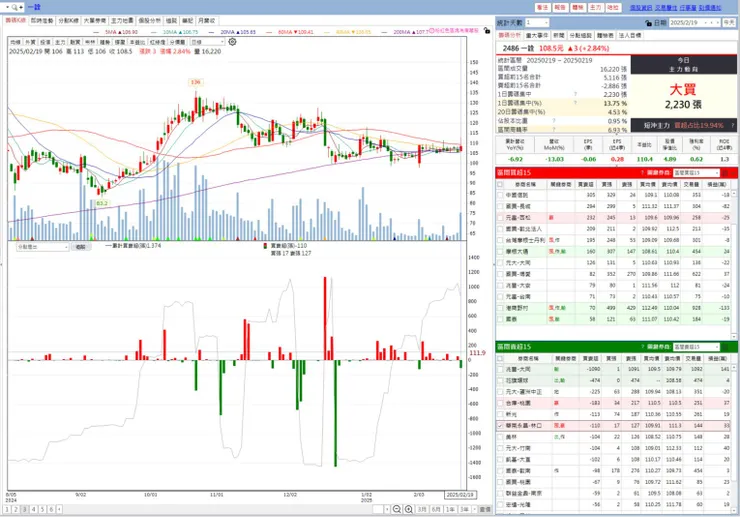Tick the checkbox for 摩根大通
The width and height of the screenshot is (740, 517).
pyautogui.click(x=500, y=252)
